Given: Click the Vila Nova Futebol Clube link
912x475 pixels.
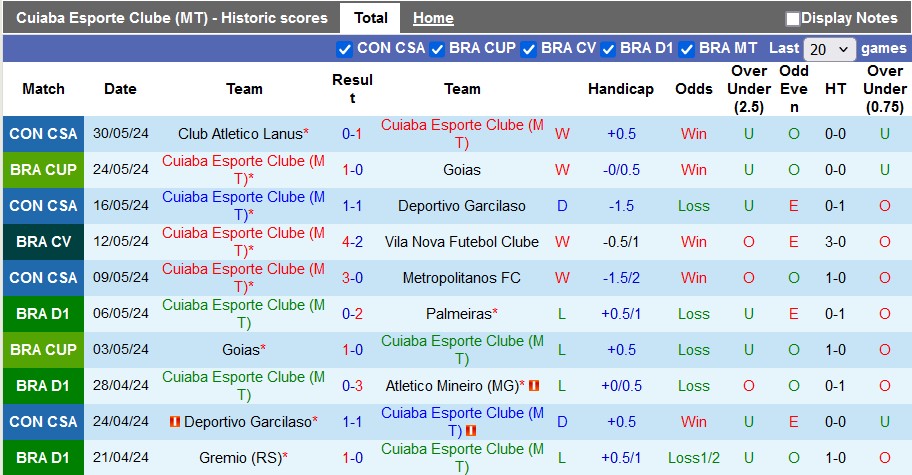Looking at the screenshot, I should pyautogui.click(x=461, y=242).
